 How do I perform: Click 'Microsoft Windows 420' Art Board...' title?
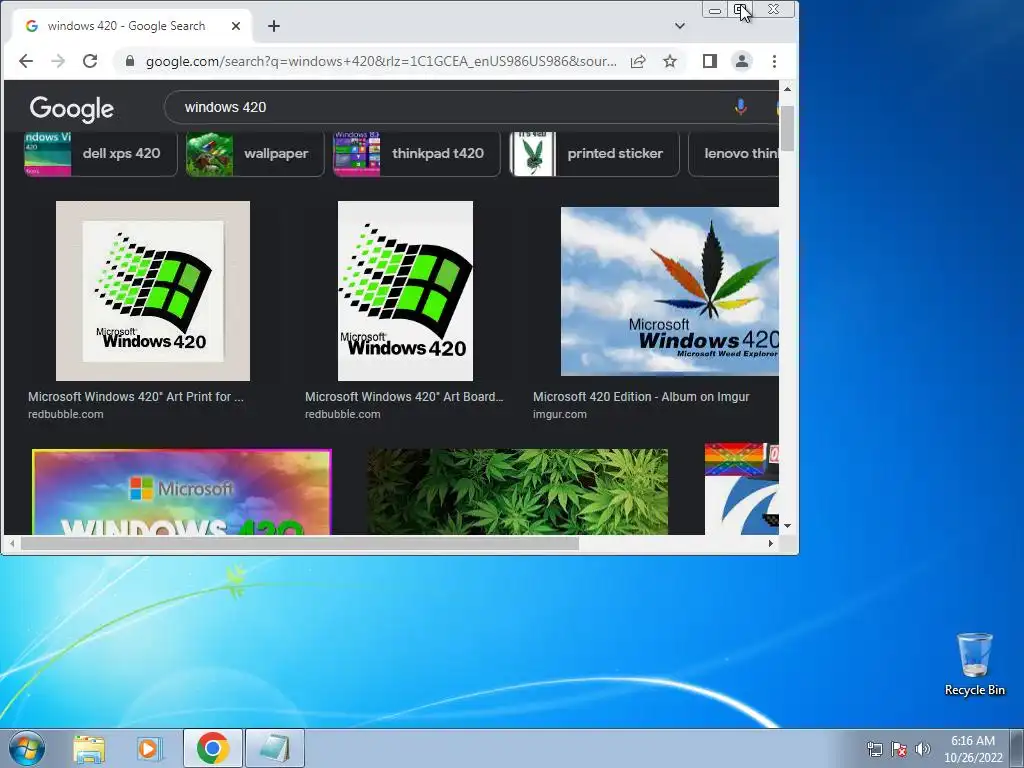[404, 397]
